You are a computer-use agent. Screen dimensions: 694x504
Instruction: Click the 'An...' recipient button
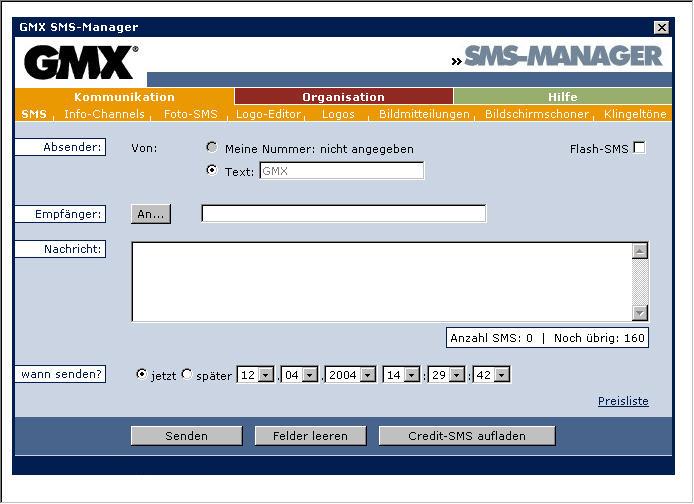151,214
